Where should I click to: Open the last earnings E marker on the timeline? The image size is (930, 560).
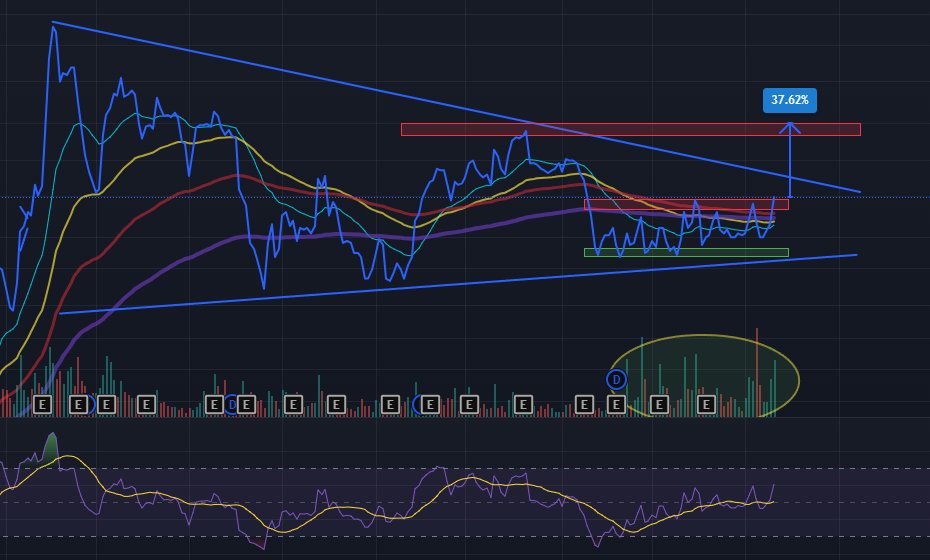[706, 405]
